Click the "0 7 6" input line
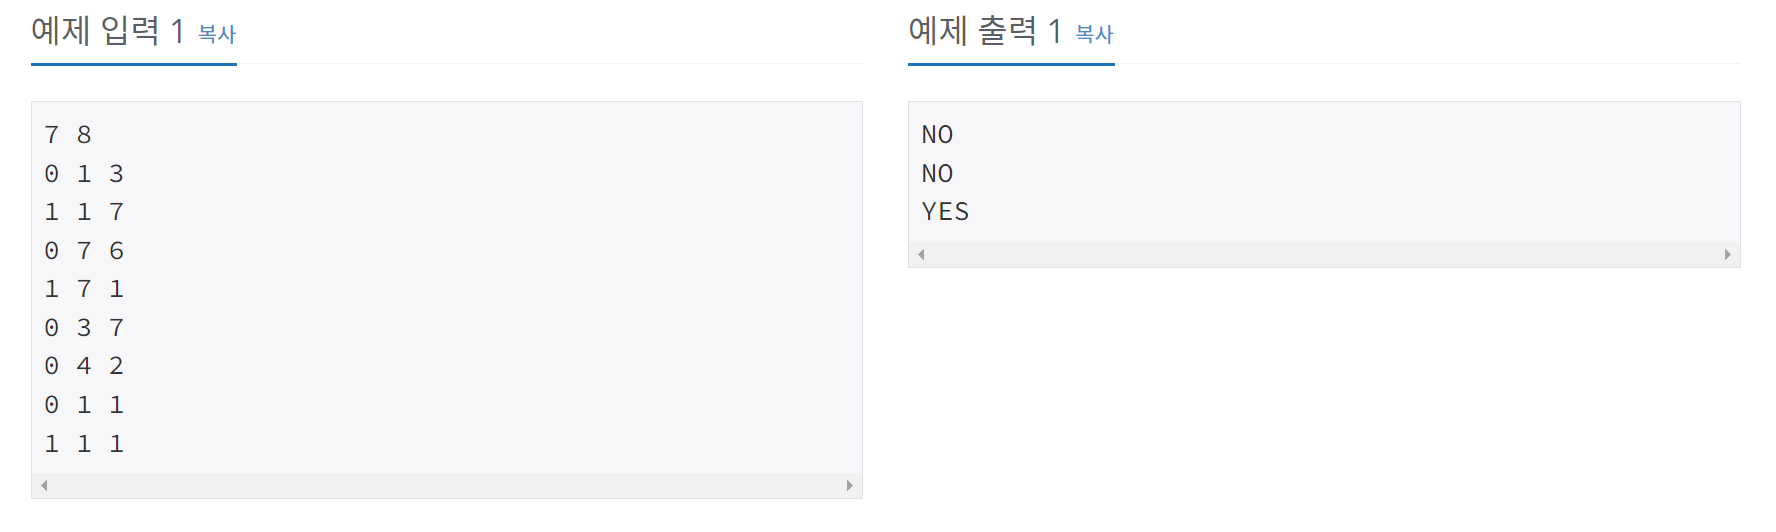 pyautogui.click(x=84, y=251)
